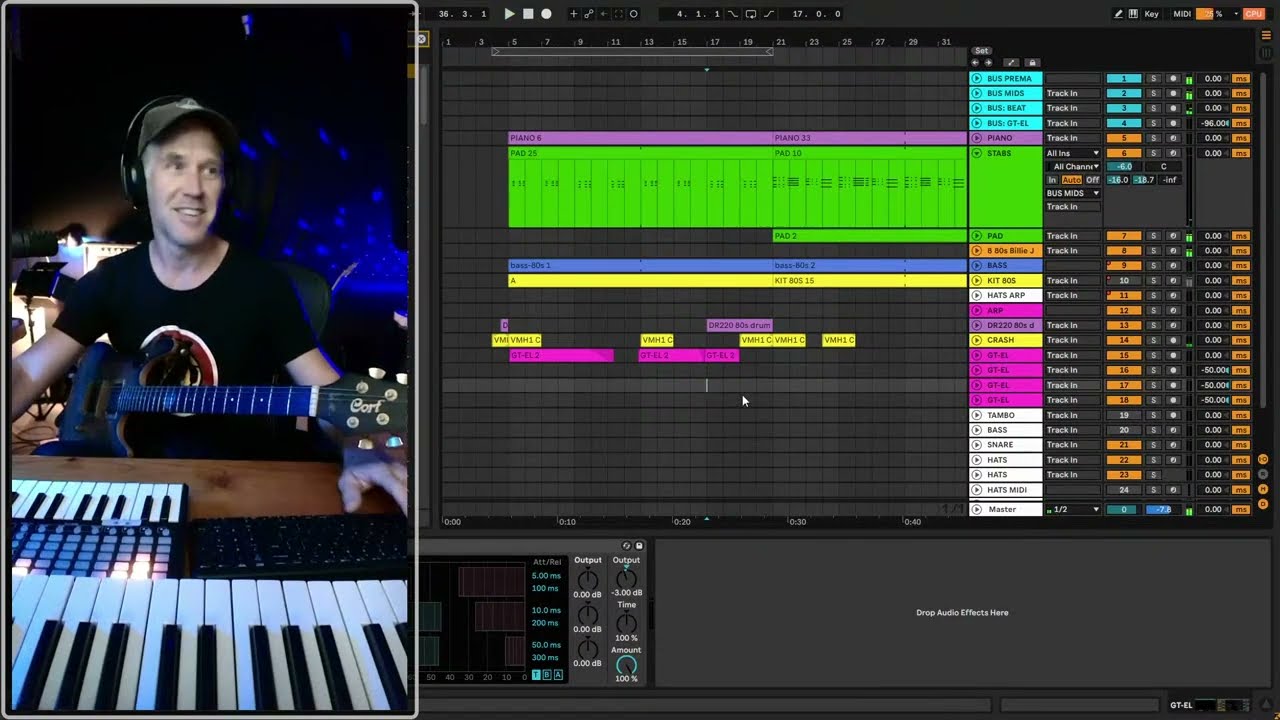This screenshot has height=720, width=1280.
Task: Toggle the Lock Envelopes icon
Action: coord(1033,62)
